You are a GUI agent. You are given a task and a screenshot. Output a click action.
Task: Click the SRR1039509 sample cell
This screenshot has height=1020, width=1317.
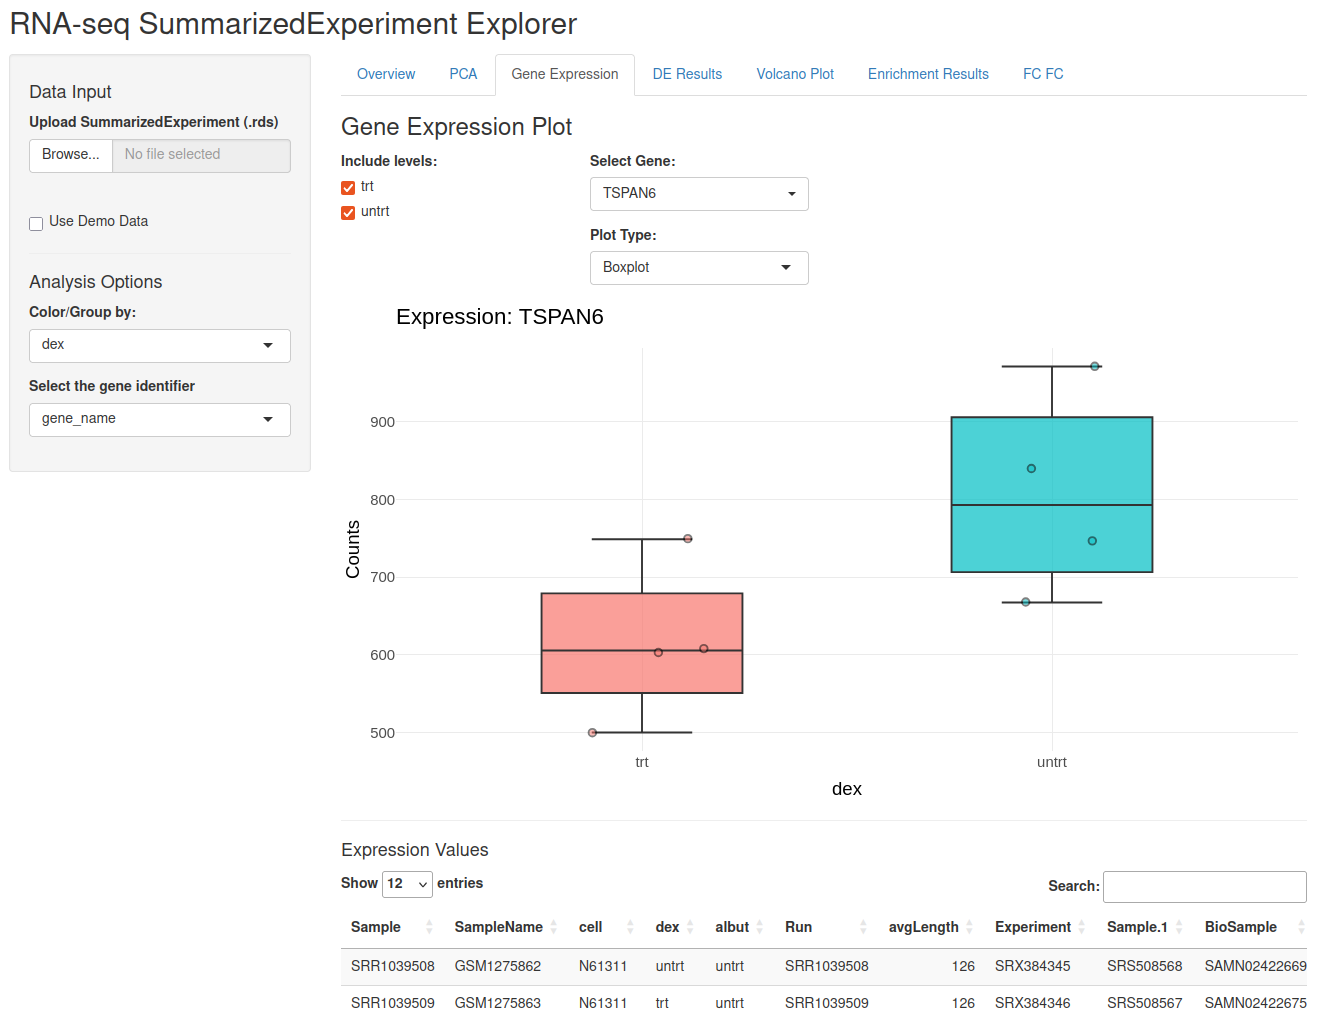[393, 1003]
